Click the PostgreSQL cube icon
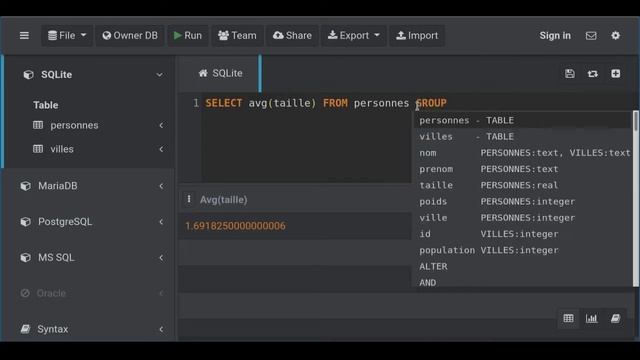640x360 pixels. (25, 222)
